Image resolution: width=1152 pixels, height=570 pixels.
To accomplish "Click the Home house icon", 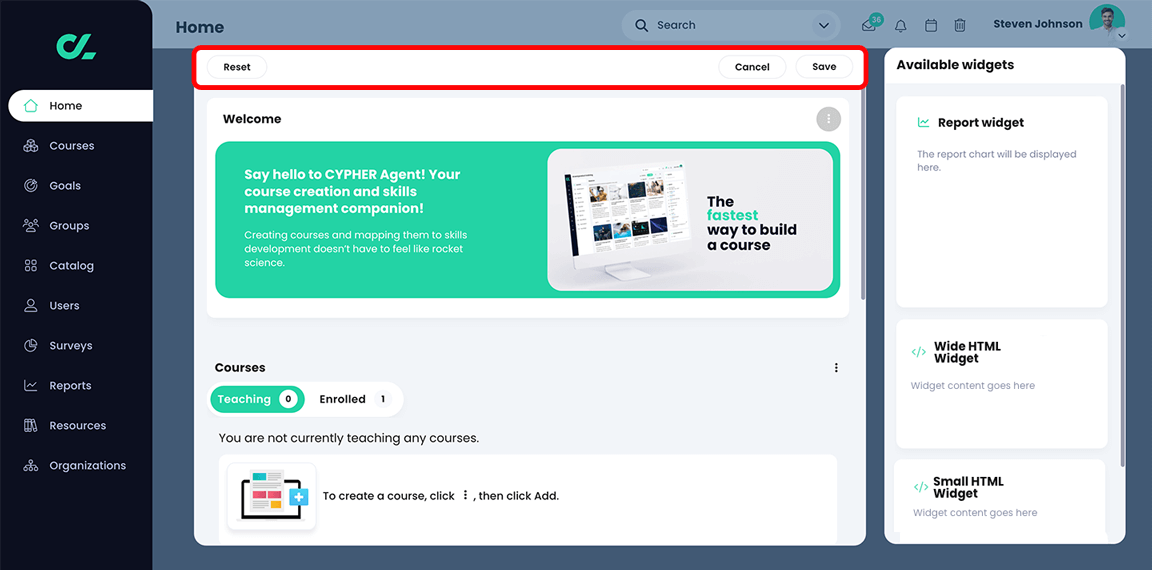I will tap(30, 106).
